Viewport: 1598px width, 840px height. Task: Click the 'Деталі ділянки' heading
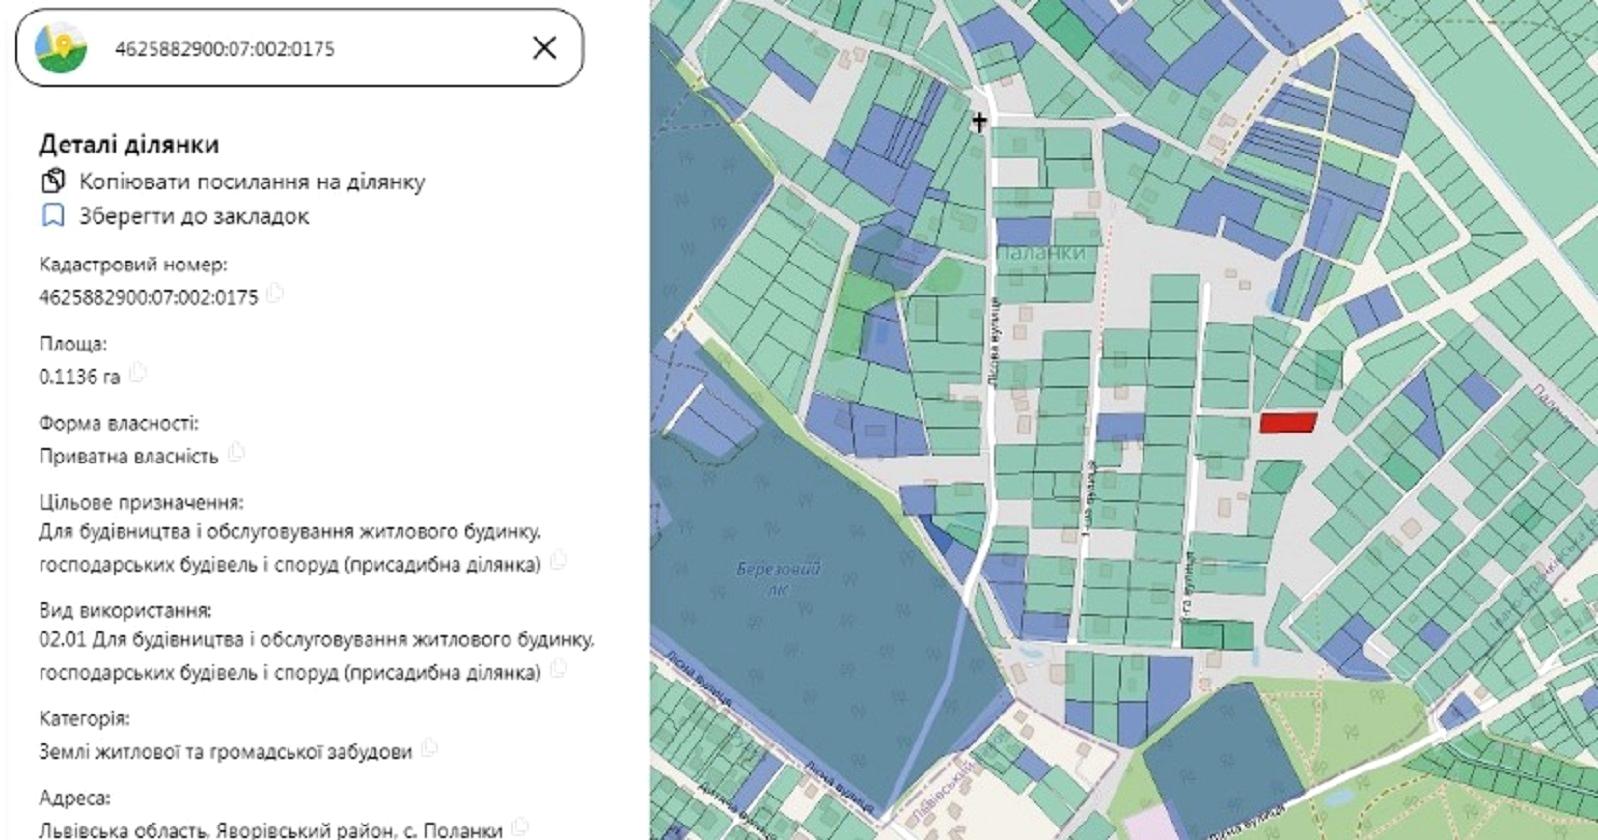click(x=129, y=144)
